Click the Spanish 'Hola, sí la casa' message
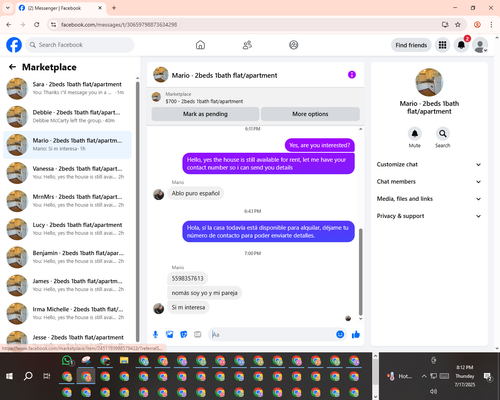 tap(268, 232)
